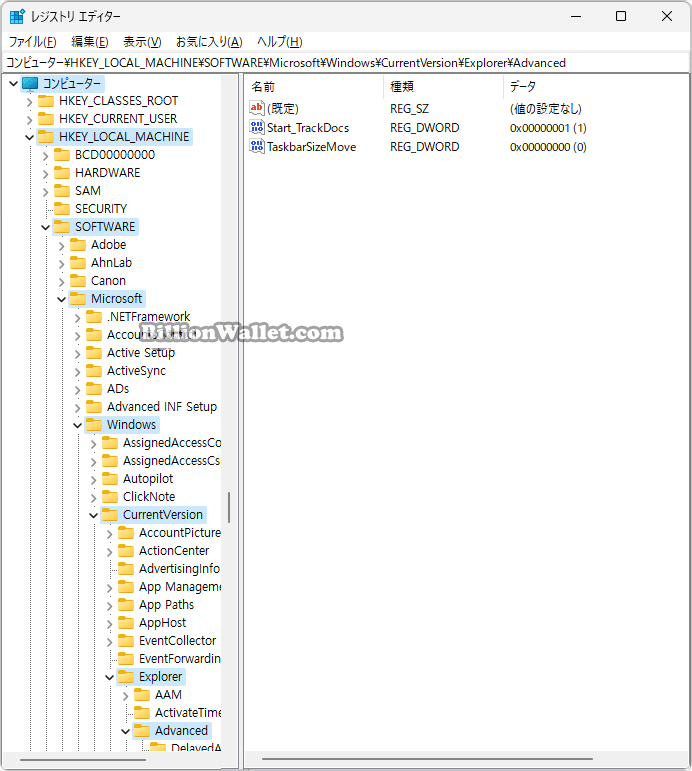Click the BCD00000000 folder icon

(62, 155)
